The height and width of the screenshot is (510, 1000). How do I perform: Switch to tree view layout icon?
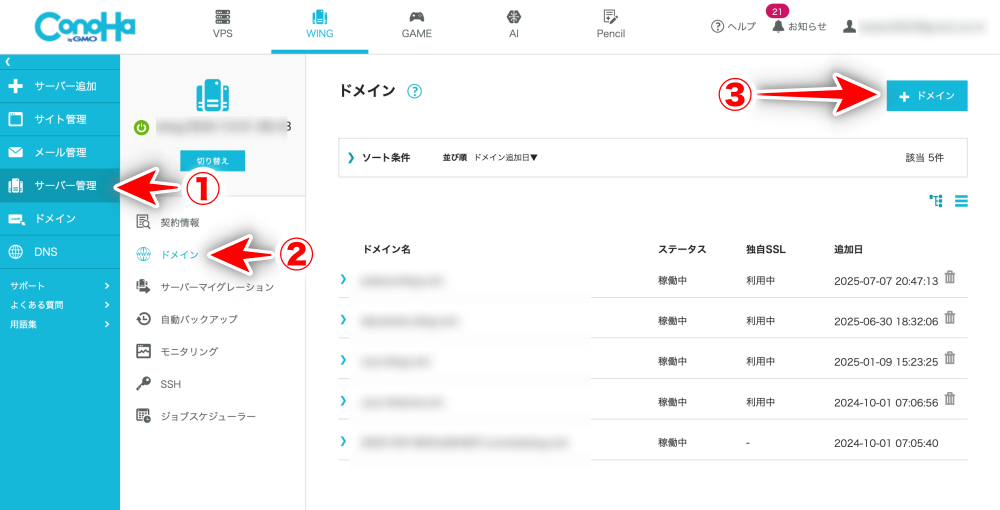936,201
